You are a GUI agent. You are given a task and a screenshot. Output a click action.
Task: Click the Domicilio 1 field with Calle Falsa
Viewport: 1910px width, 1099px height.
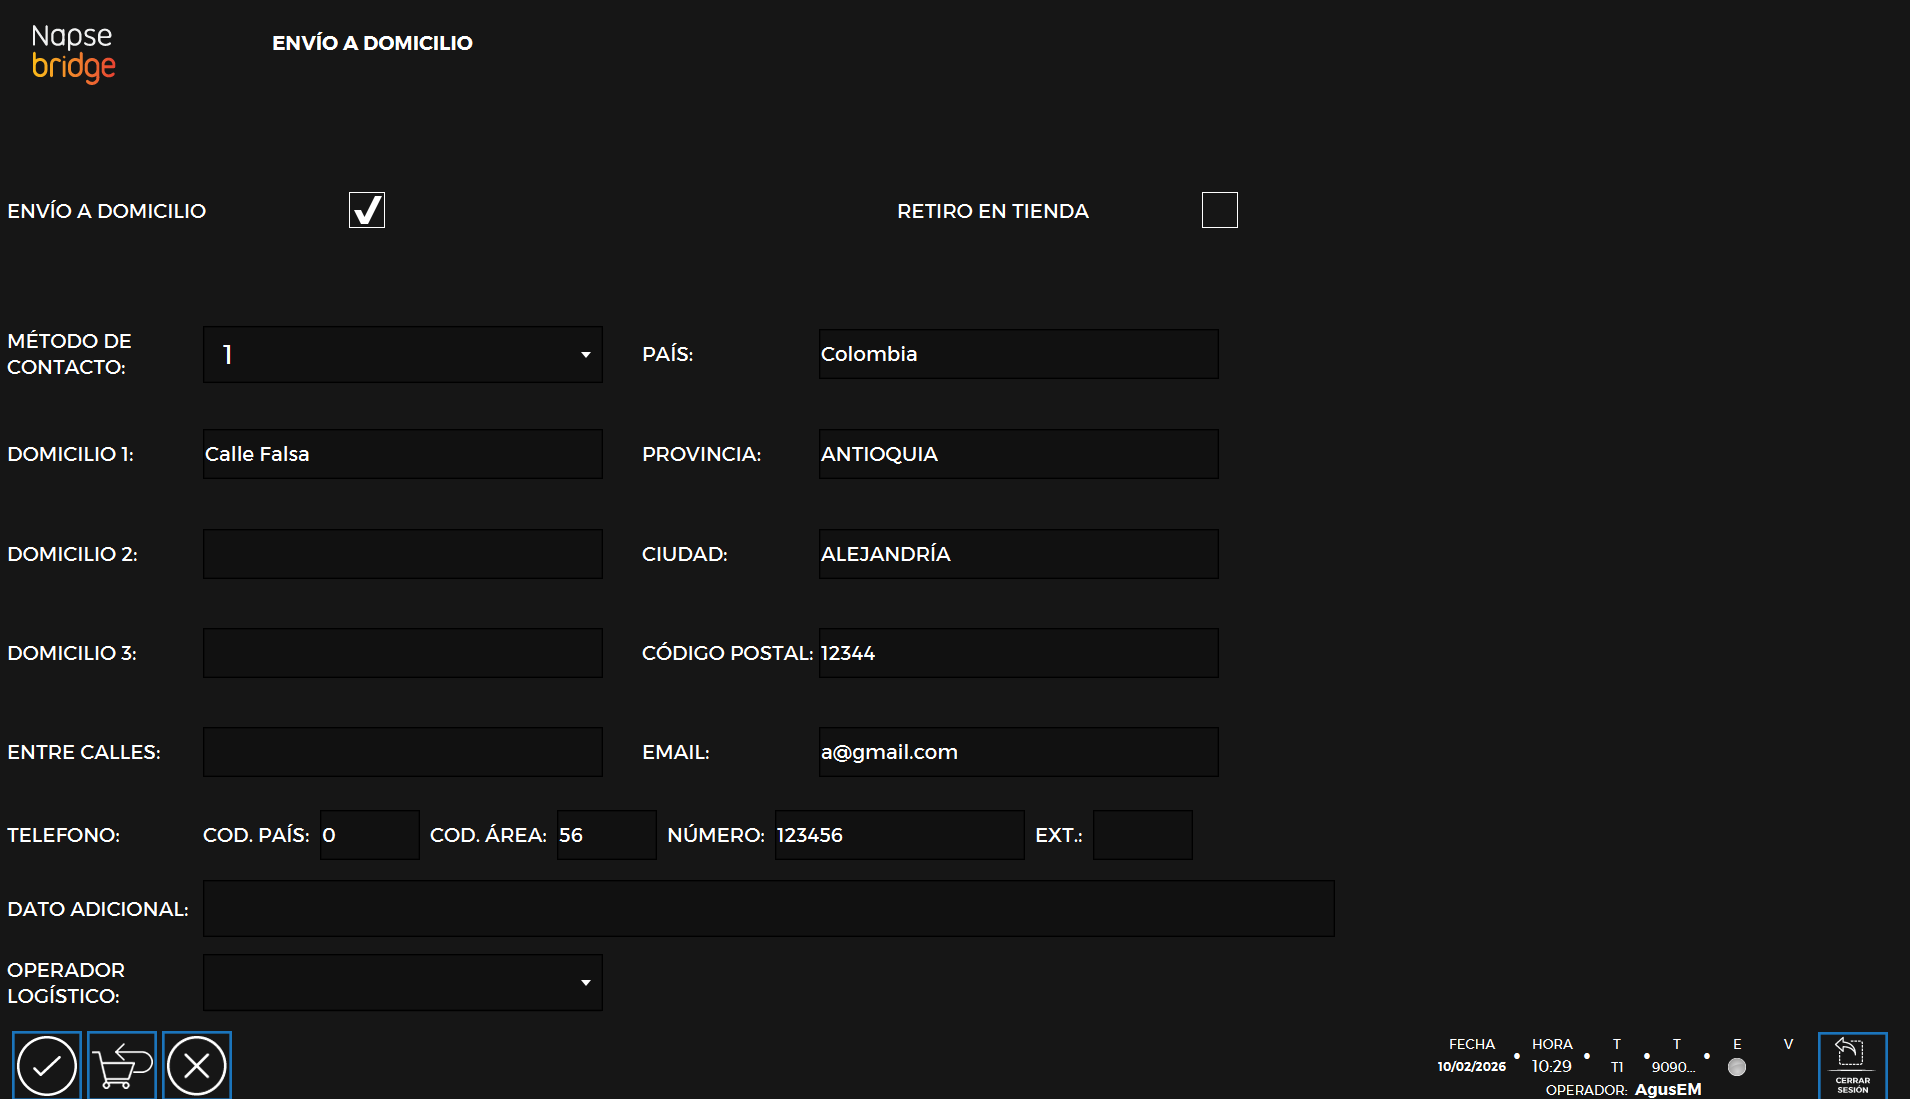[402, 454]
